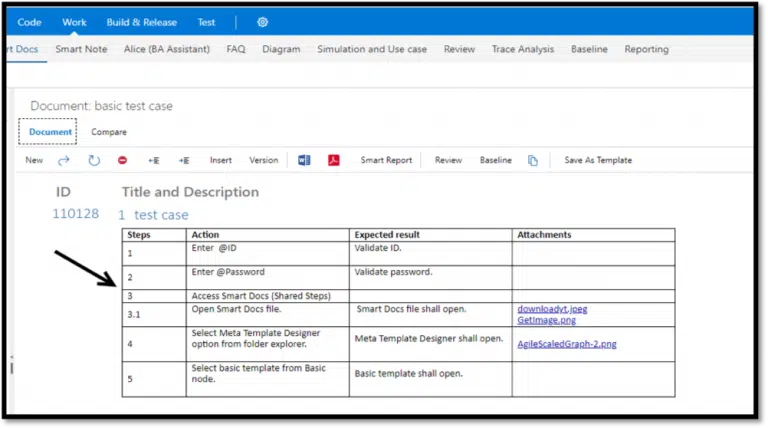The height and width of the screenshot is (428, 768).
Task: Export document to Word
Action: click(304, 160)
